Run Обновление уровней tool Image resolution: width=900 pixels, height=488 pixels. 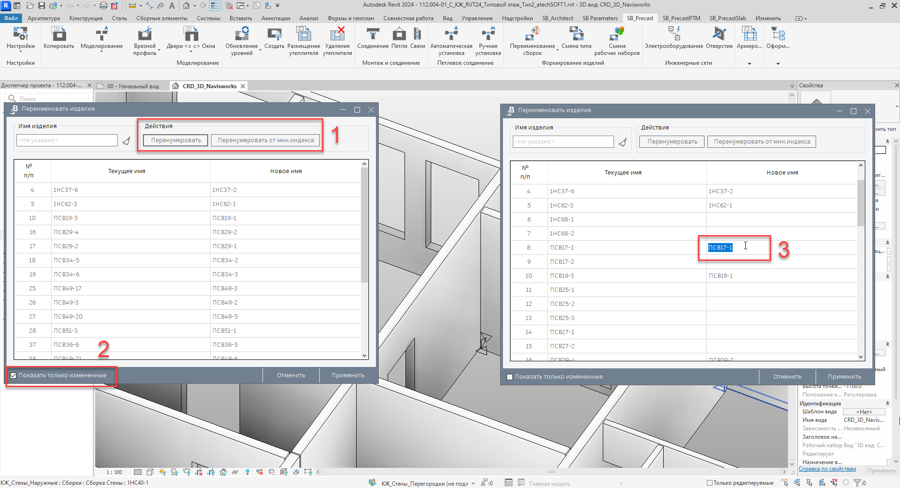[x=242, y=41]
